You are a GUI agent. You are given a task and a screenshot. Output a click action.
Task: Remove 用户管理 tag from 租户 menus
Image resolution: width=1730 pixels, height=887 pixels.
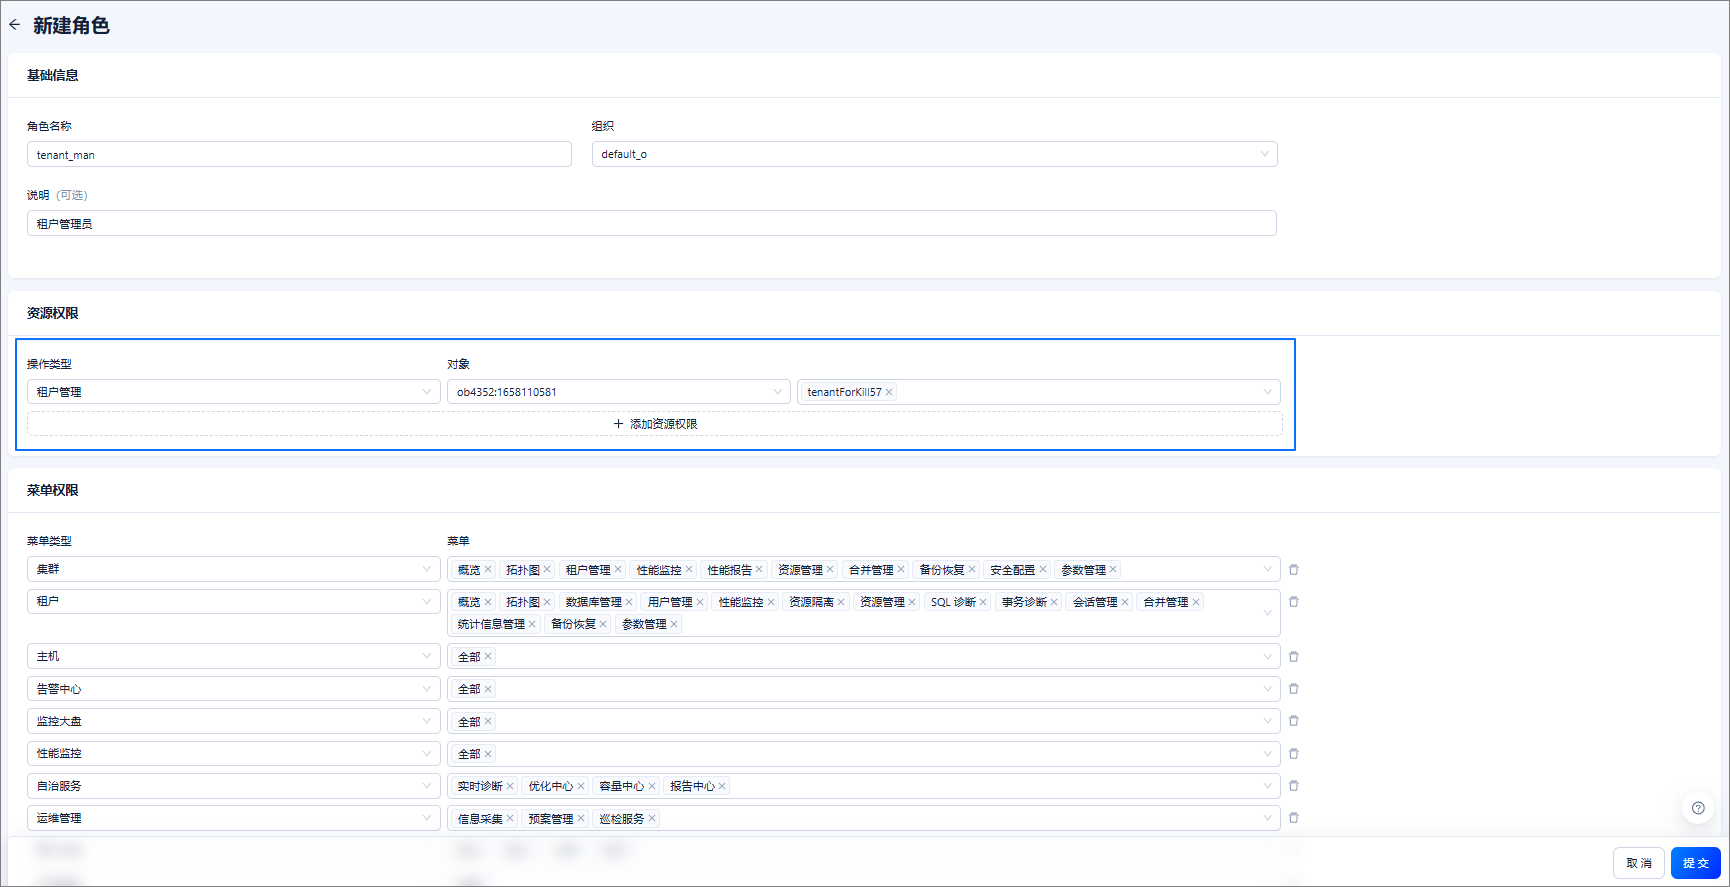coord(700,602)
